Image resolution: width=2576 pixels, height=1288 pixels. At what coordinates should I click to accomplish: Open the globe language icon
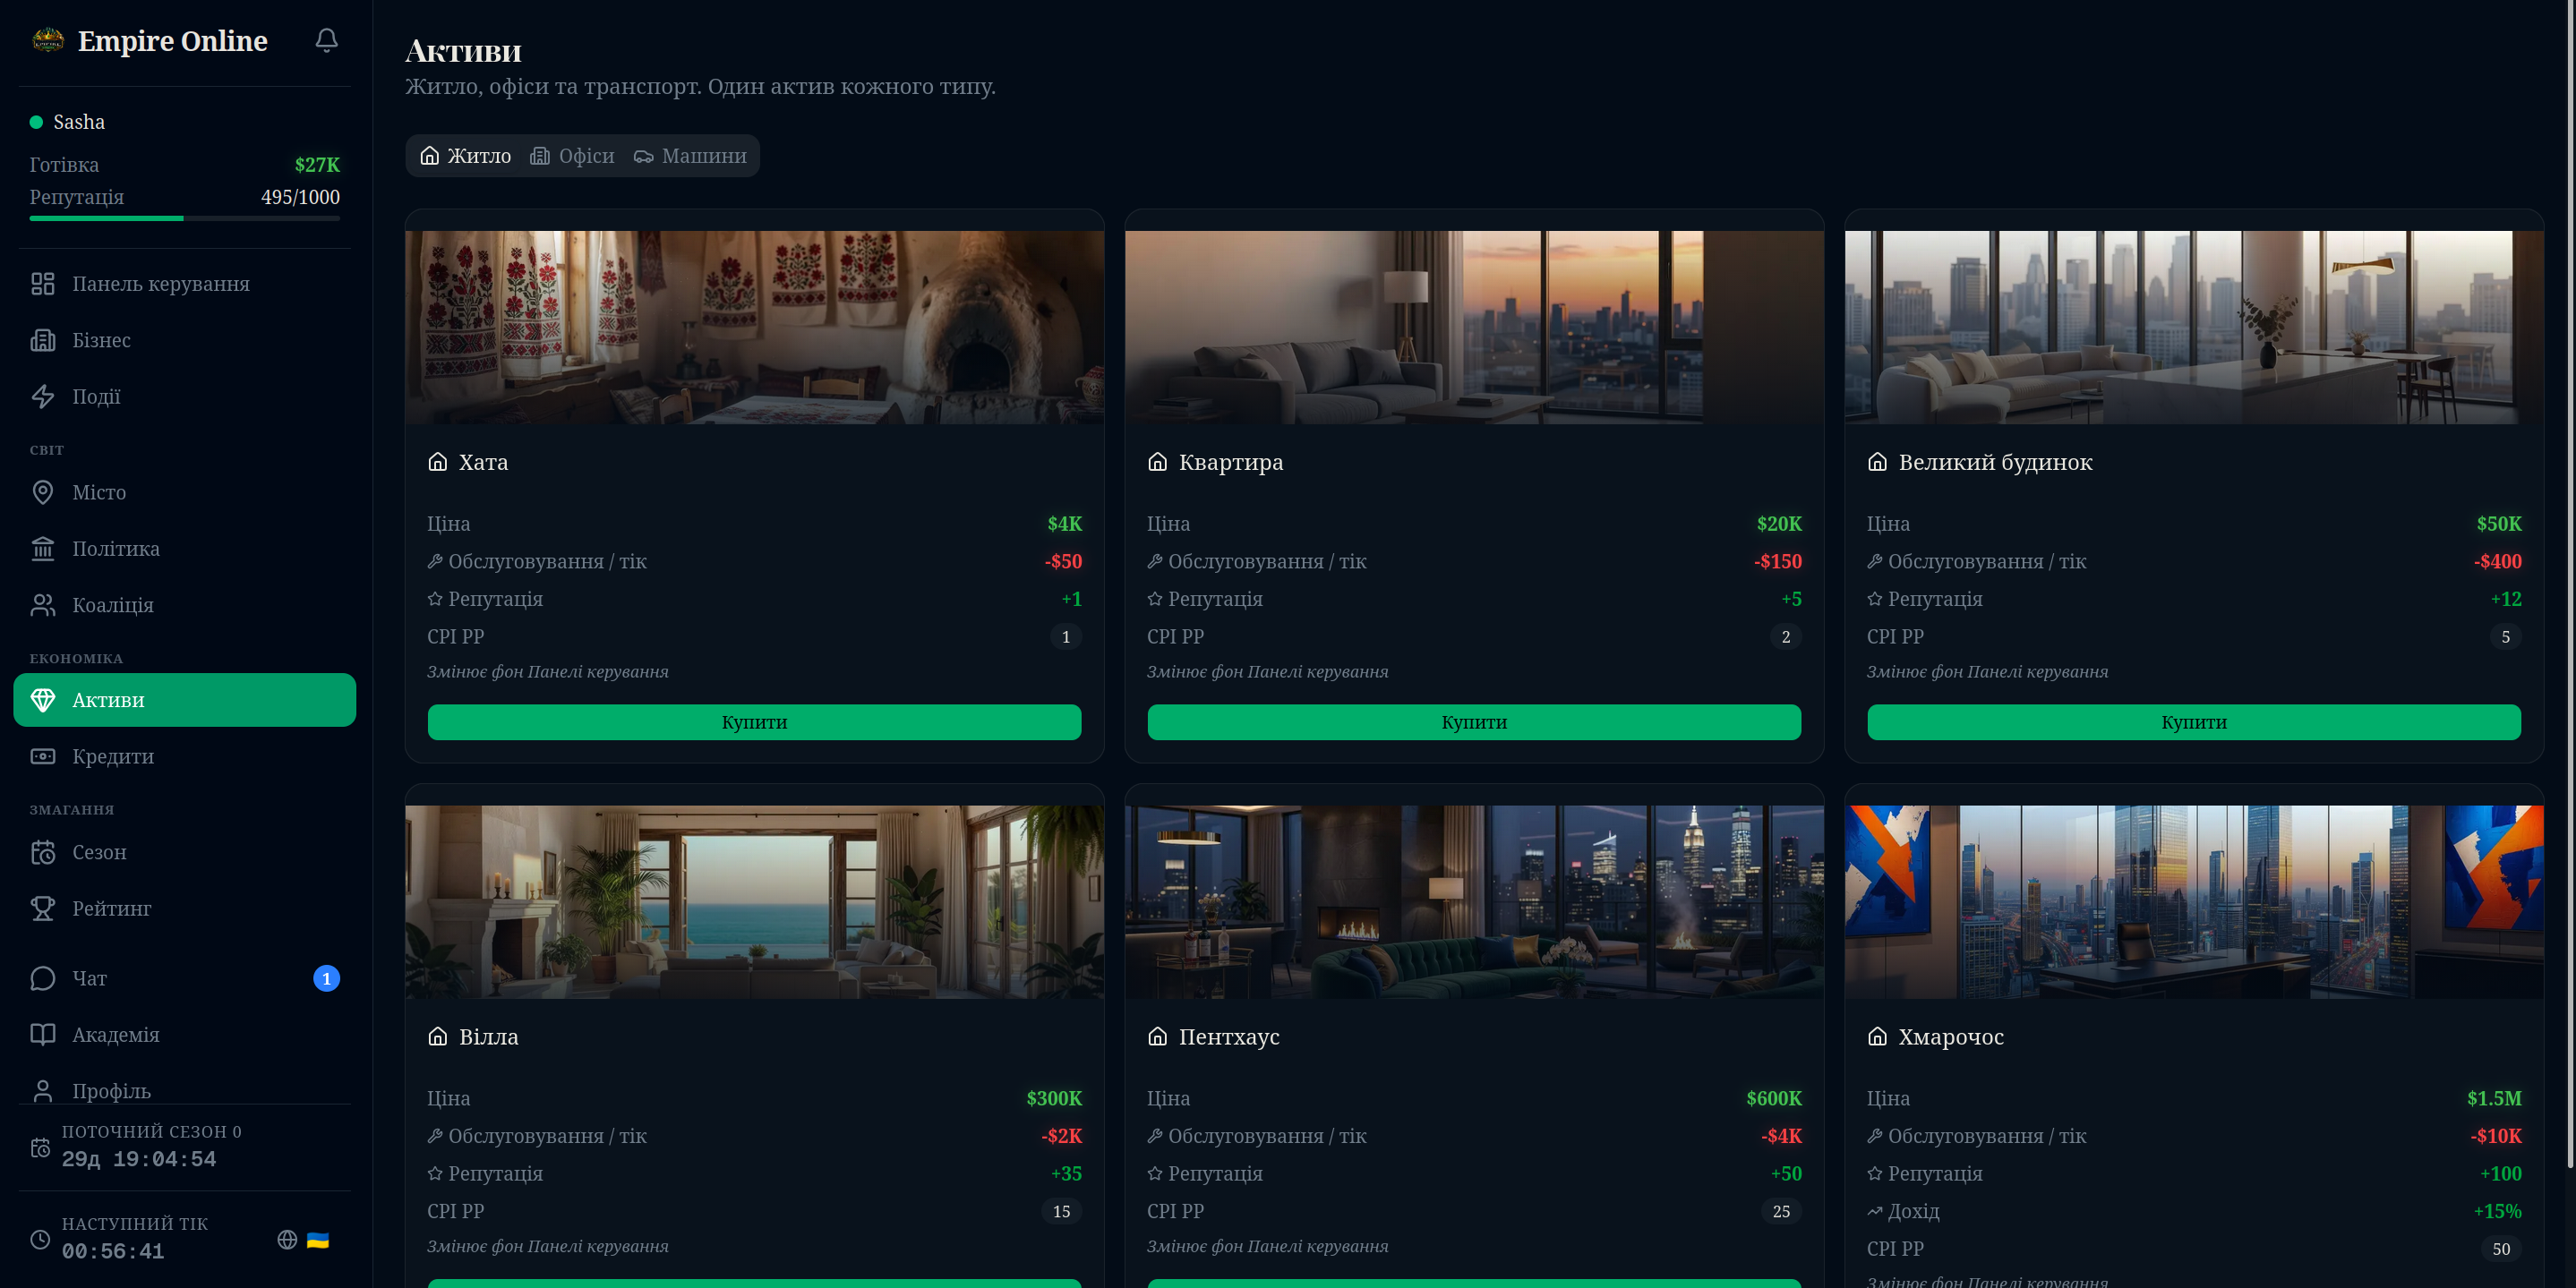[287, 1240]
